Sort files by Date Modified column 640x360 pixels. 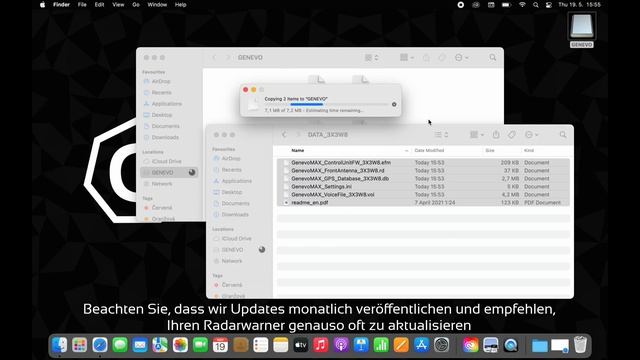pyautogui.click(x=429, y=151)
